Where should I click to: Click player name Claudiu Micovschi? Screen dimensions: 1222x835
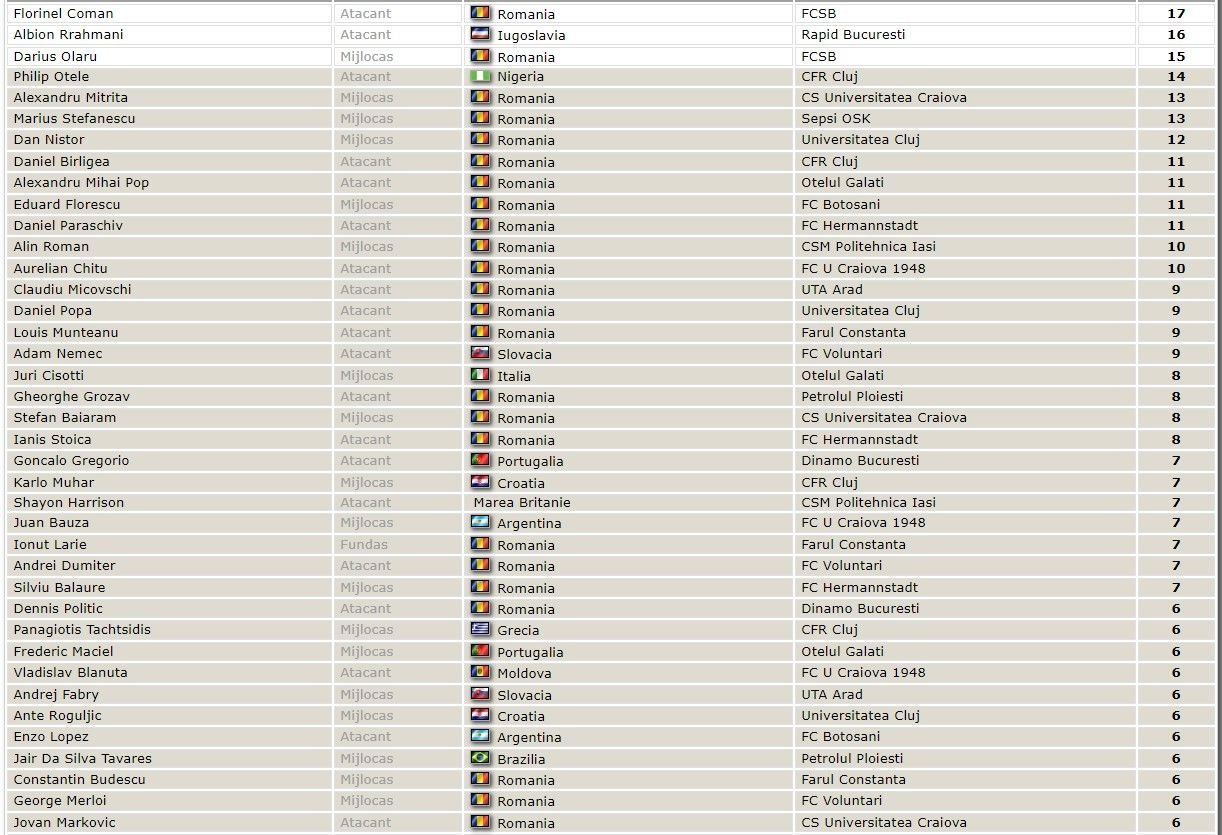pyautogui.click(x=72, y=289)
